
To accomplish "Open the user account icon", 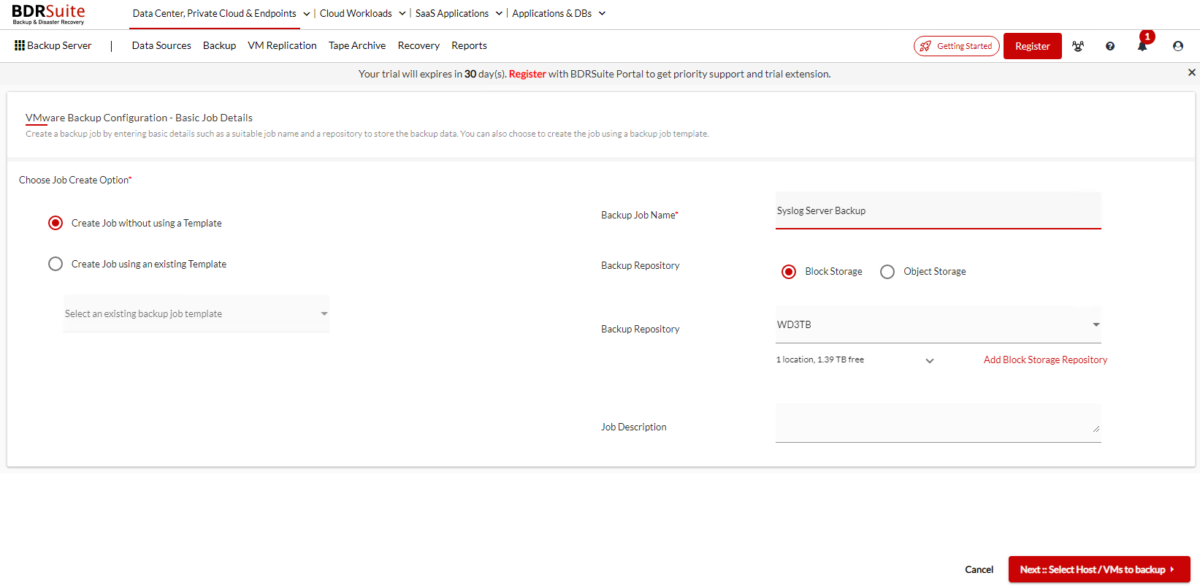I will click(x=1177, y=45).
